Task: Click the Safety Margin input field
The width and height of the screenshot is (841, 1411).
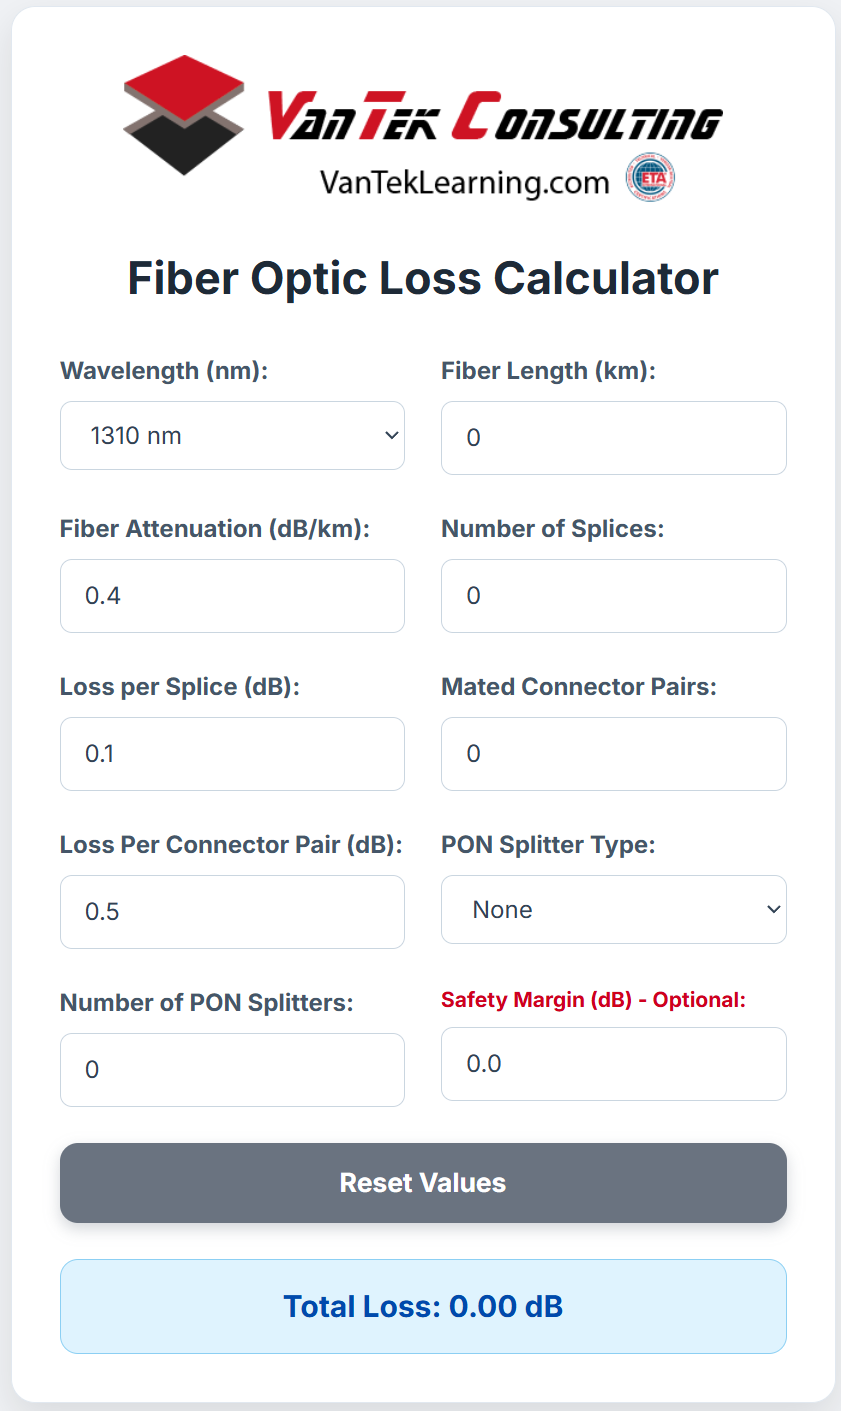Action: [x=613, y=1064]
